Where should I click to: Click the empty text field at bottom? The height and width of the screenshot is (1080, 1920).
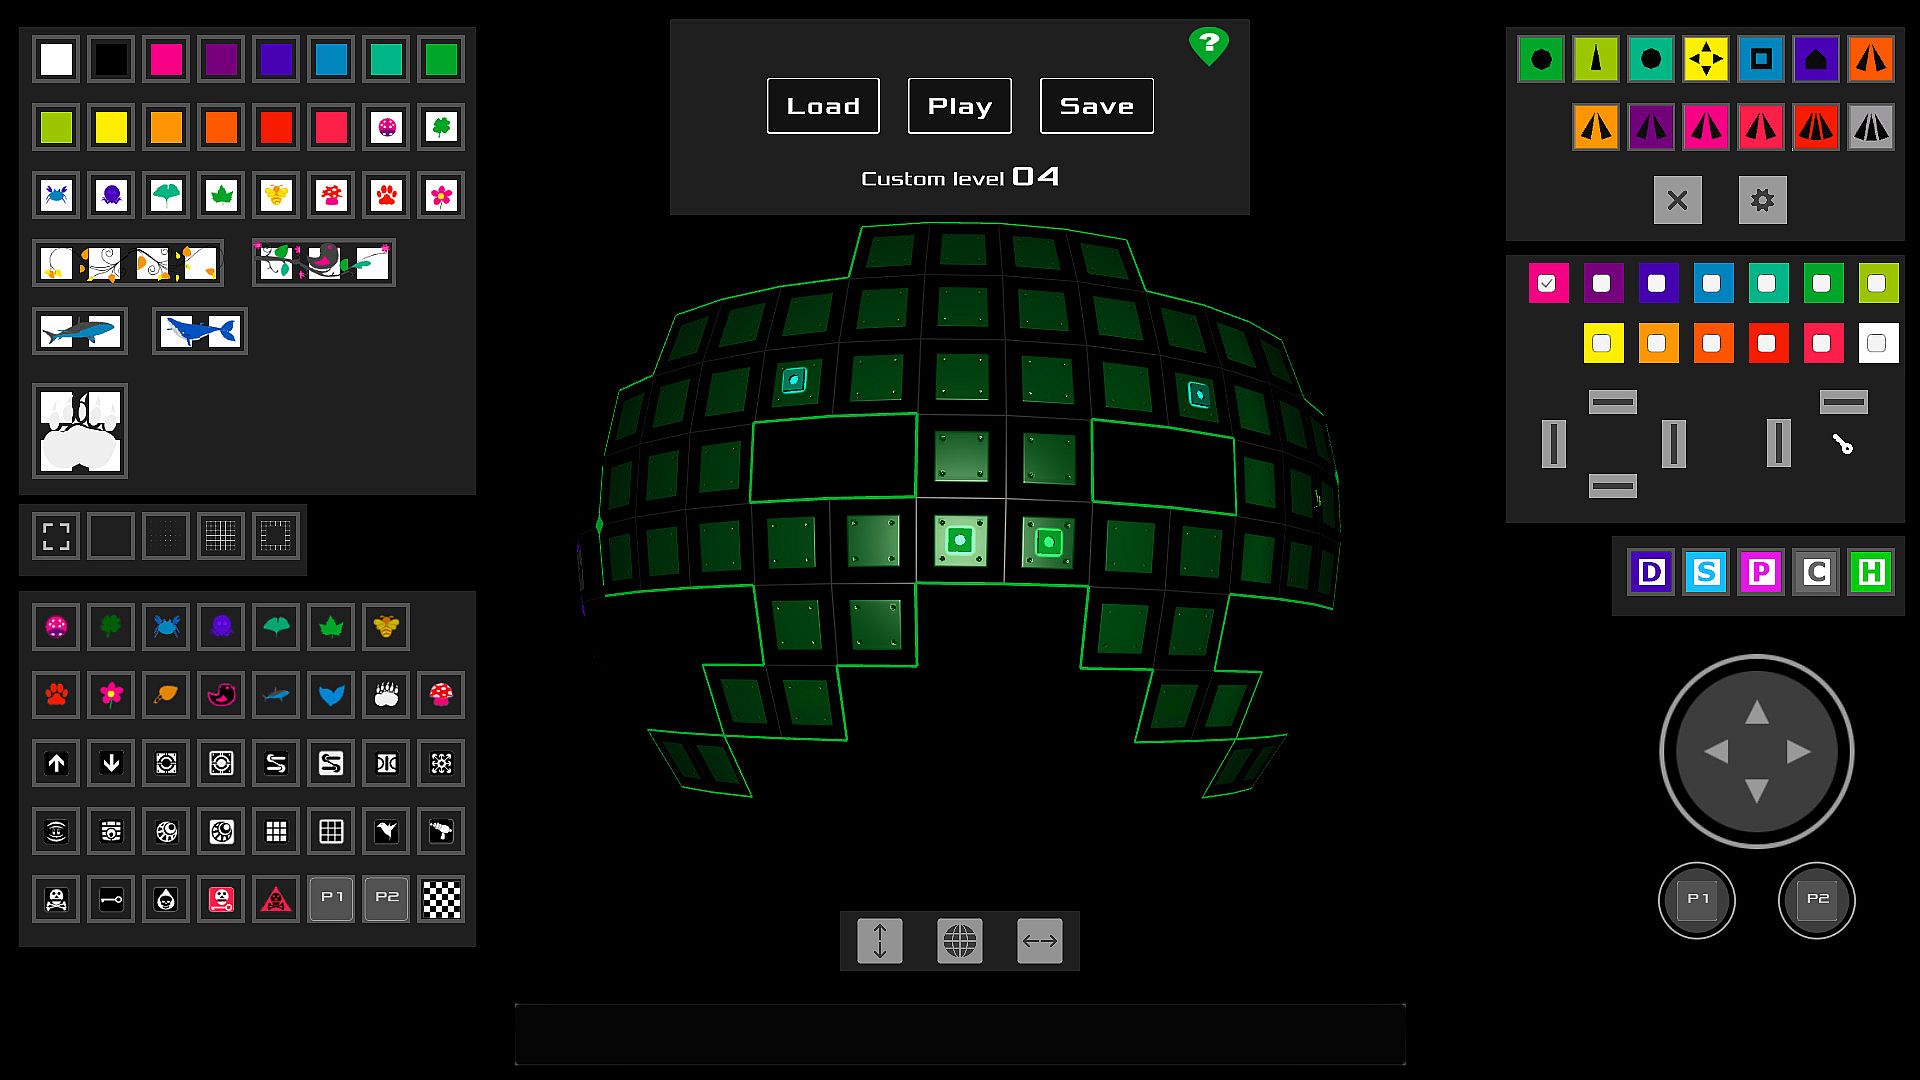(959, 1034)
